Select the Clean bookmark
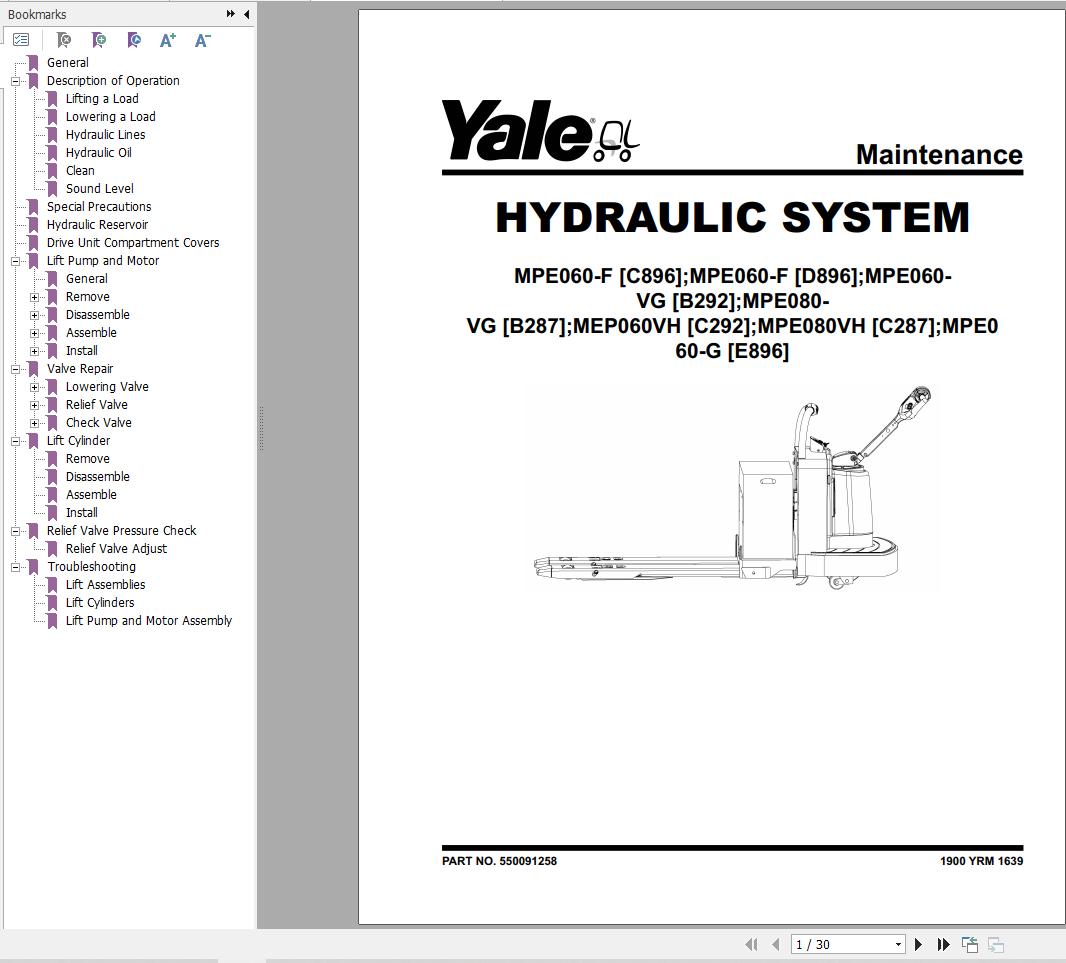Image resolution: width=1066 pixels, height=963 pixels. pos(80,171)
